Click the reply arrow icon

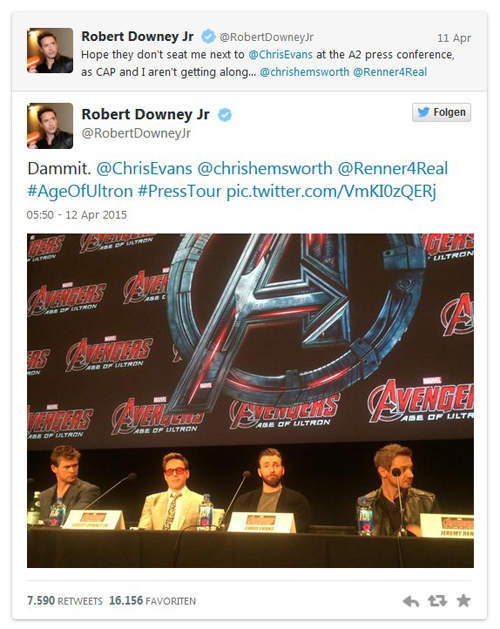411,601
